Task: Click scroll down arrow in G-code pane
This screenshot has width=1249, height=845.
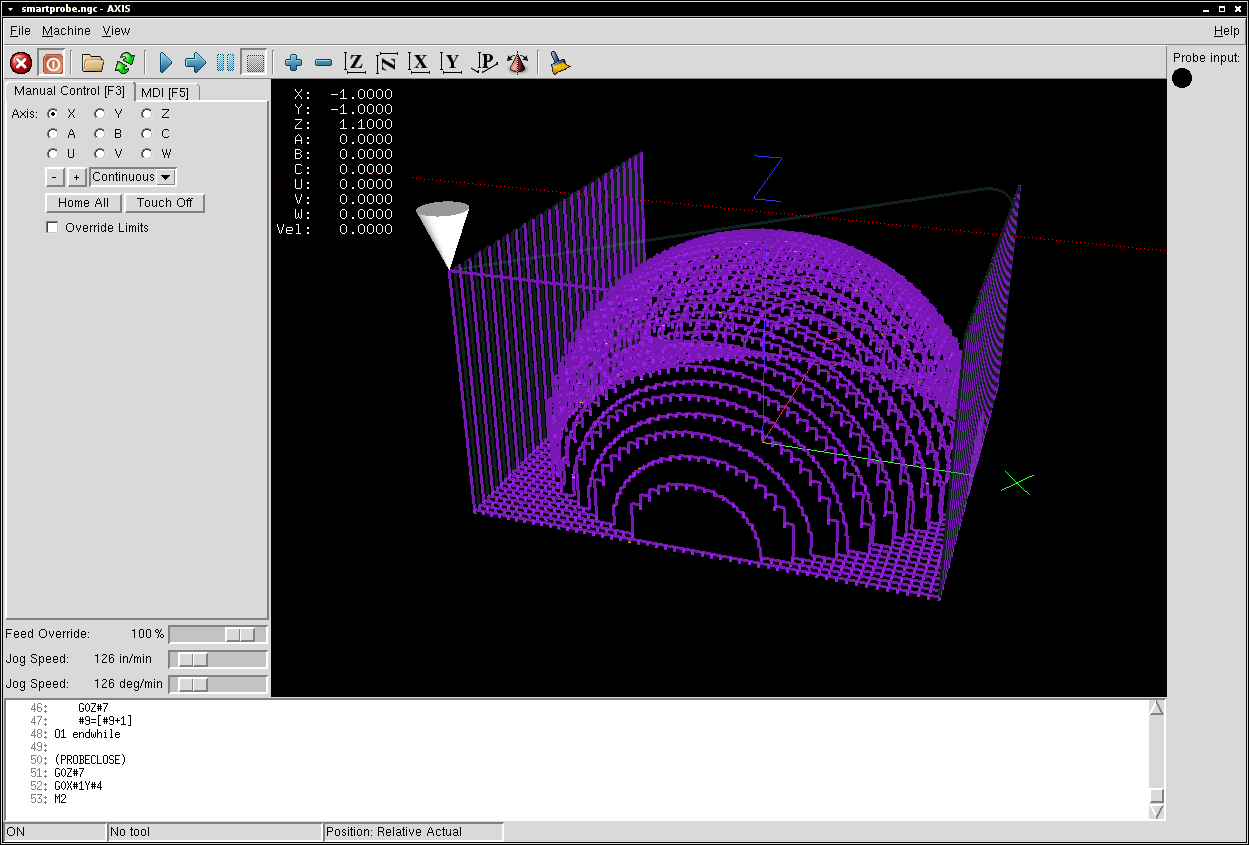Action: (1157, 812)
